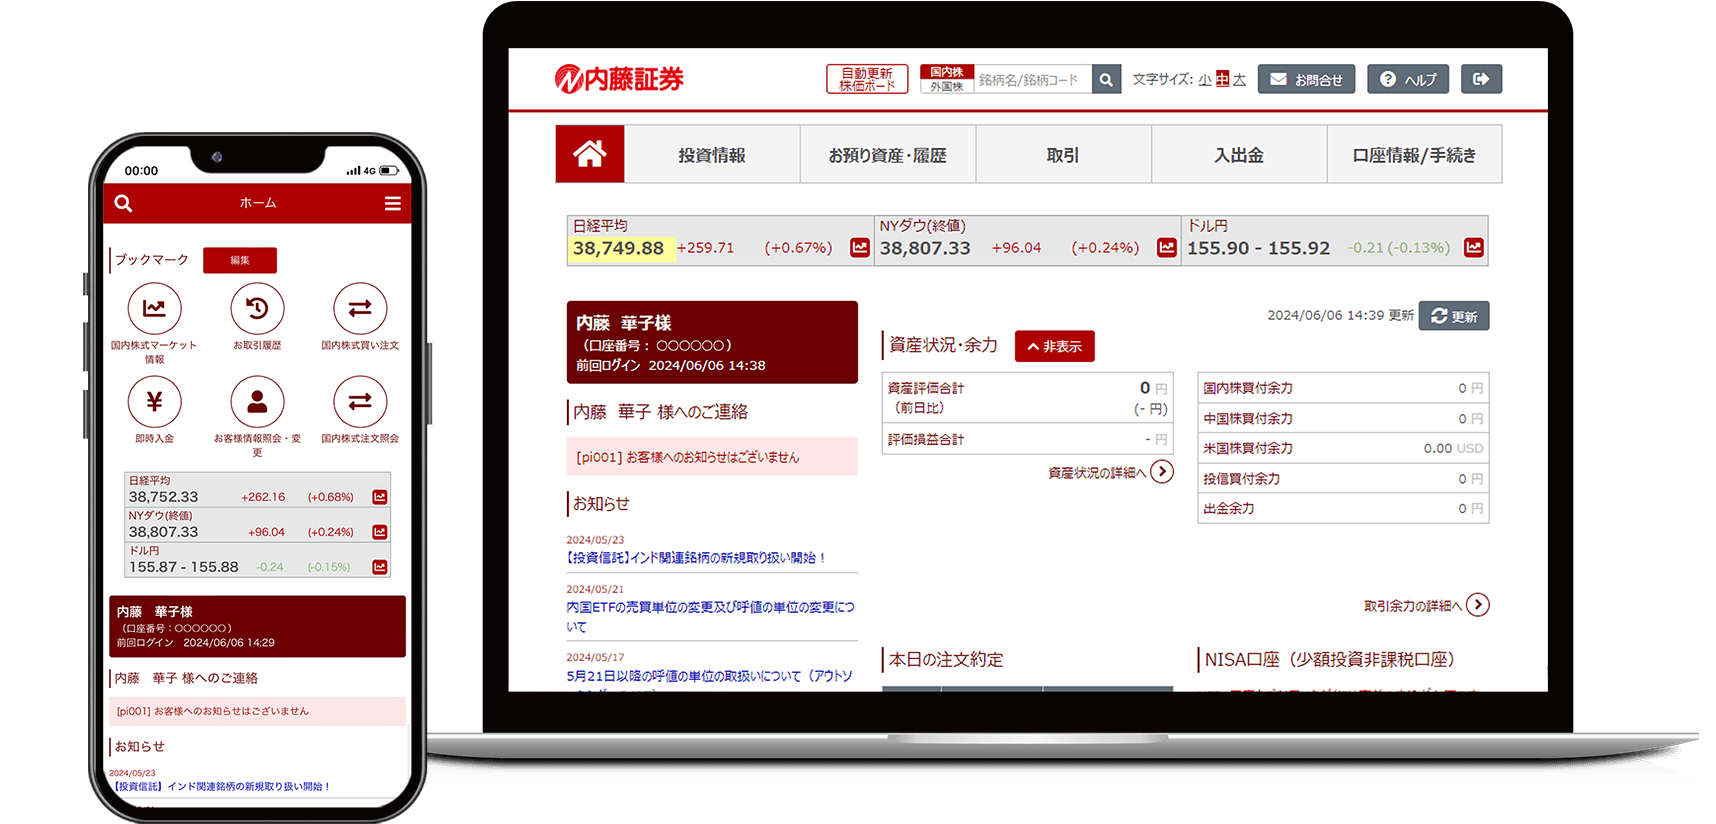Select 外国株 search mode toggle

point(947,87)
